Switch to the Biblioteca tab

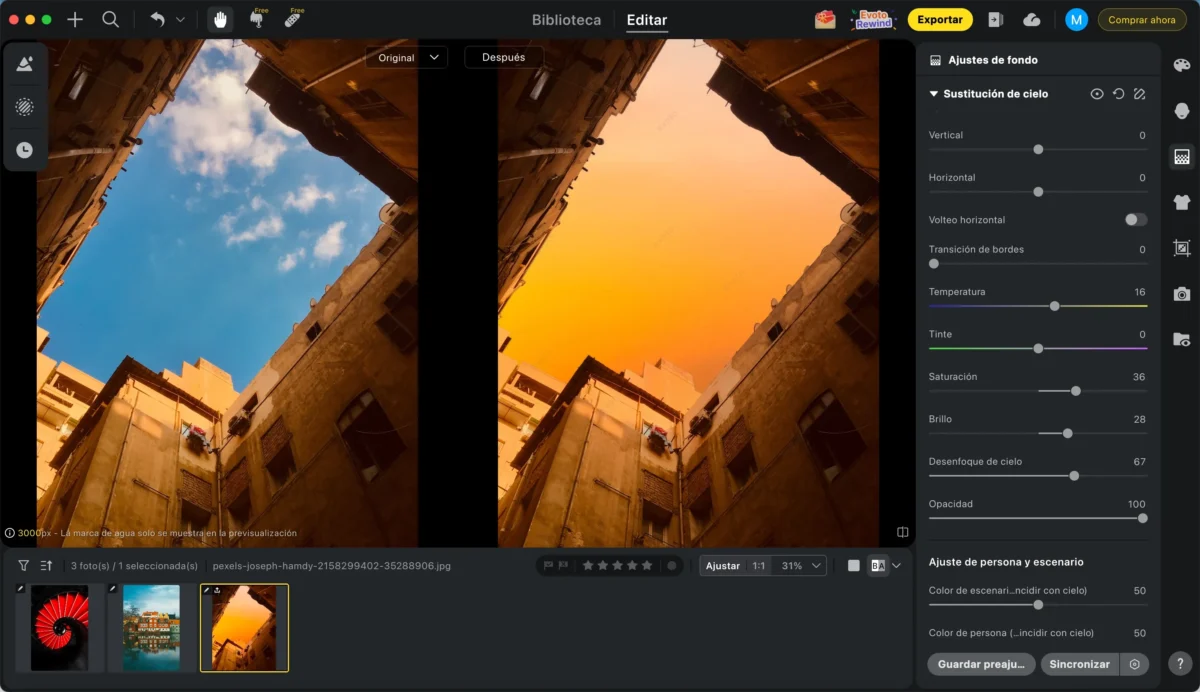coord(566,20)
